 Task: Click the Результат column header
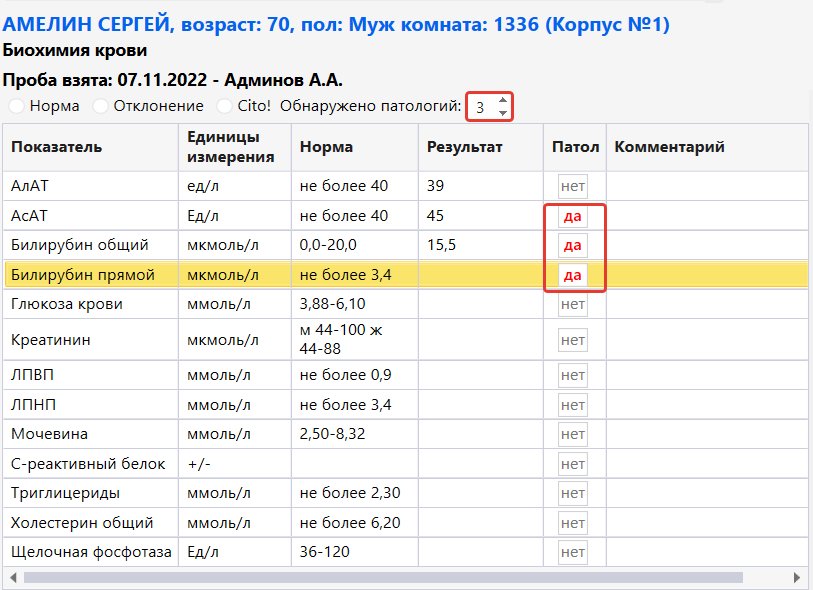point(464,147)
